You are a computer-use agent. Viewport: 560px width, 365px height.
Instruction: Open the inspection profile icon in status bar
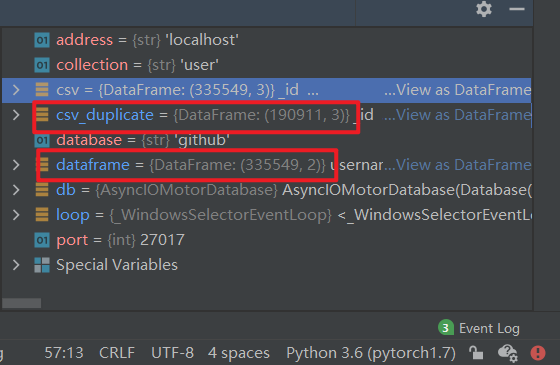[x=508, y=353]
